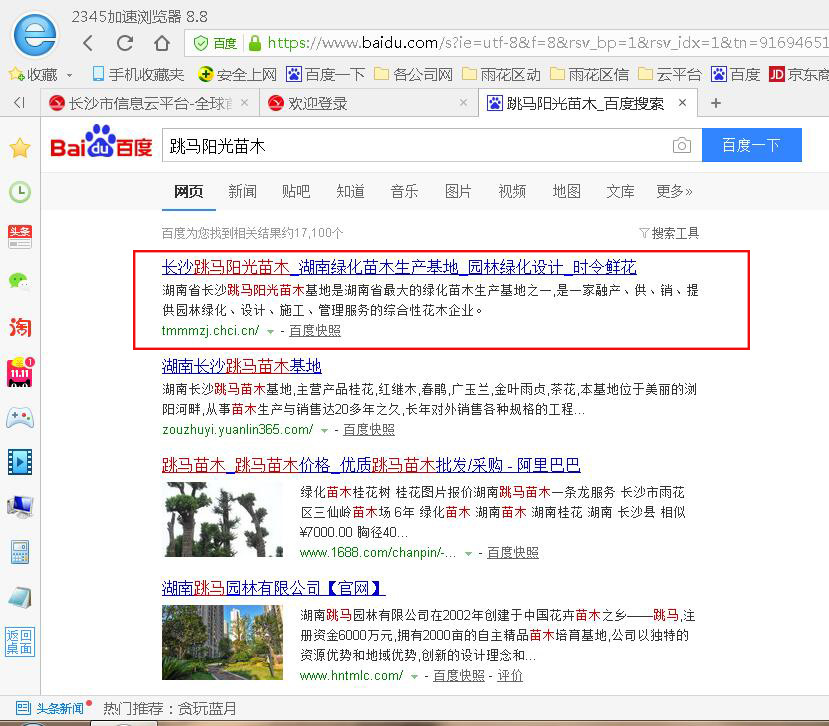Open the sidebar WeChat icon
Viewport: 829px width, 726px height.
tap(20, 282)
